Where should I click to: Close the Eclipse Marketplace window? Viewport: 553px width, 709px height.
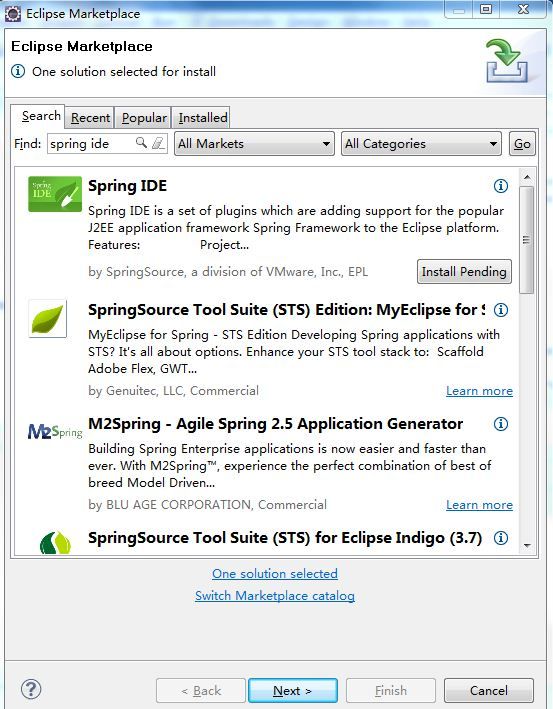coord(524,9)
